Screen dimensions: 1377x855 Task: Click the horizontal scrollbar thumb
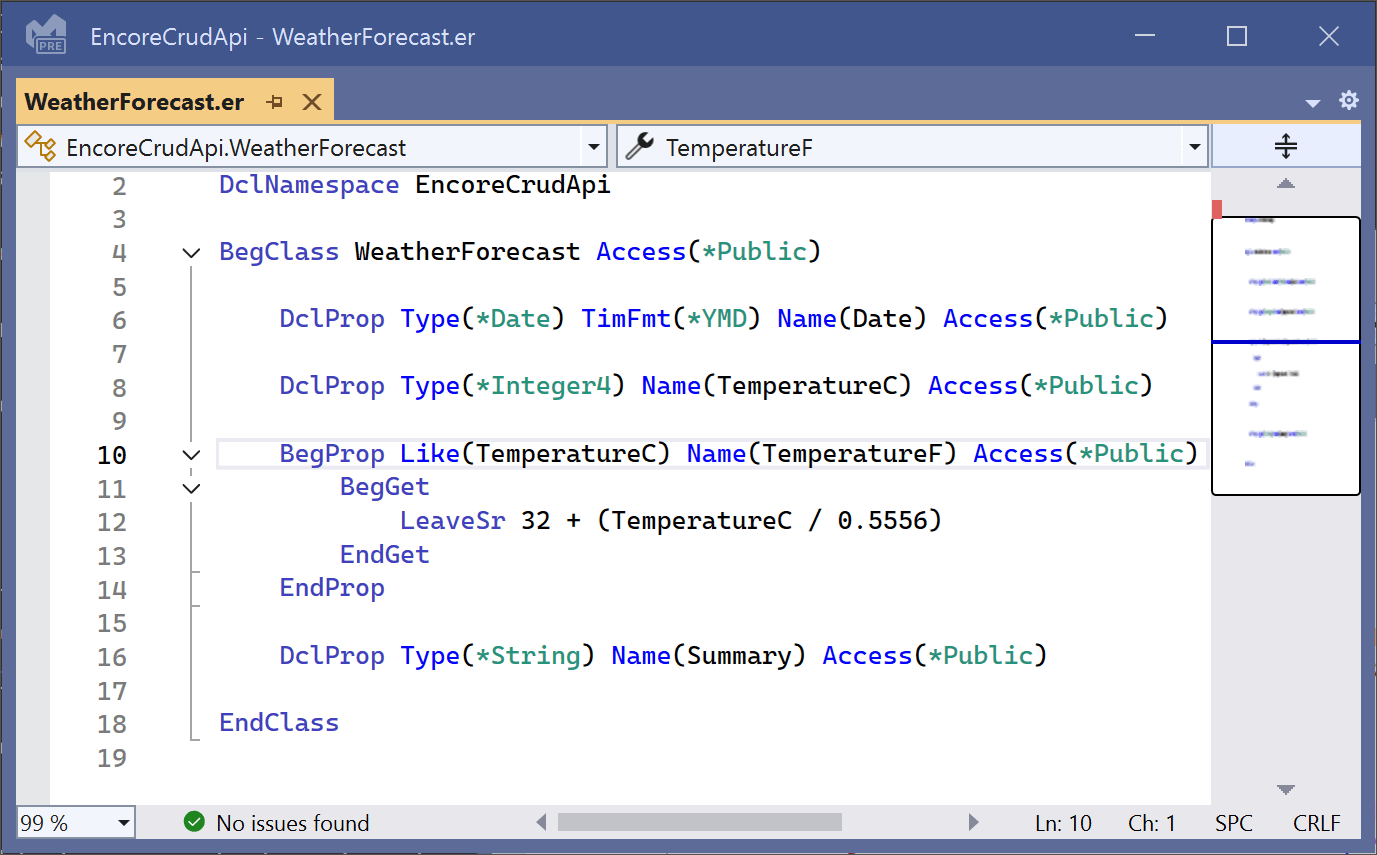700,822
